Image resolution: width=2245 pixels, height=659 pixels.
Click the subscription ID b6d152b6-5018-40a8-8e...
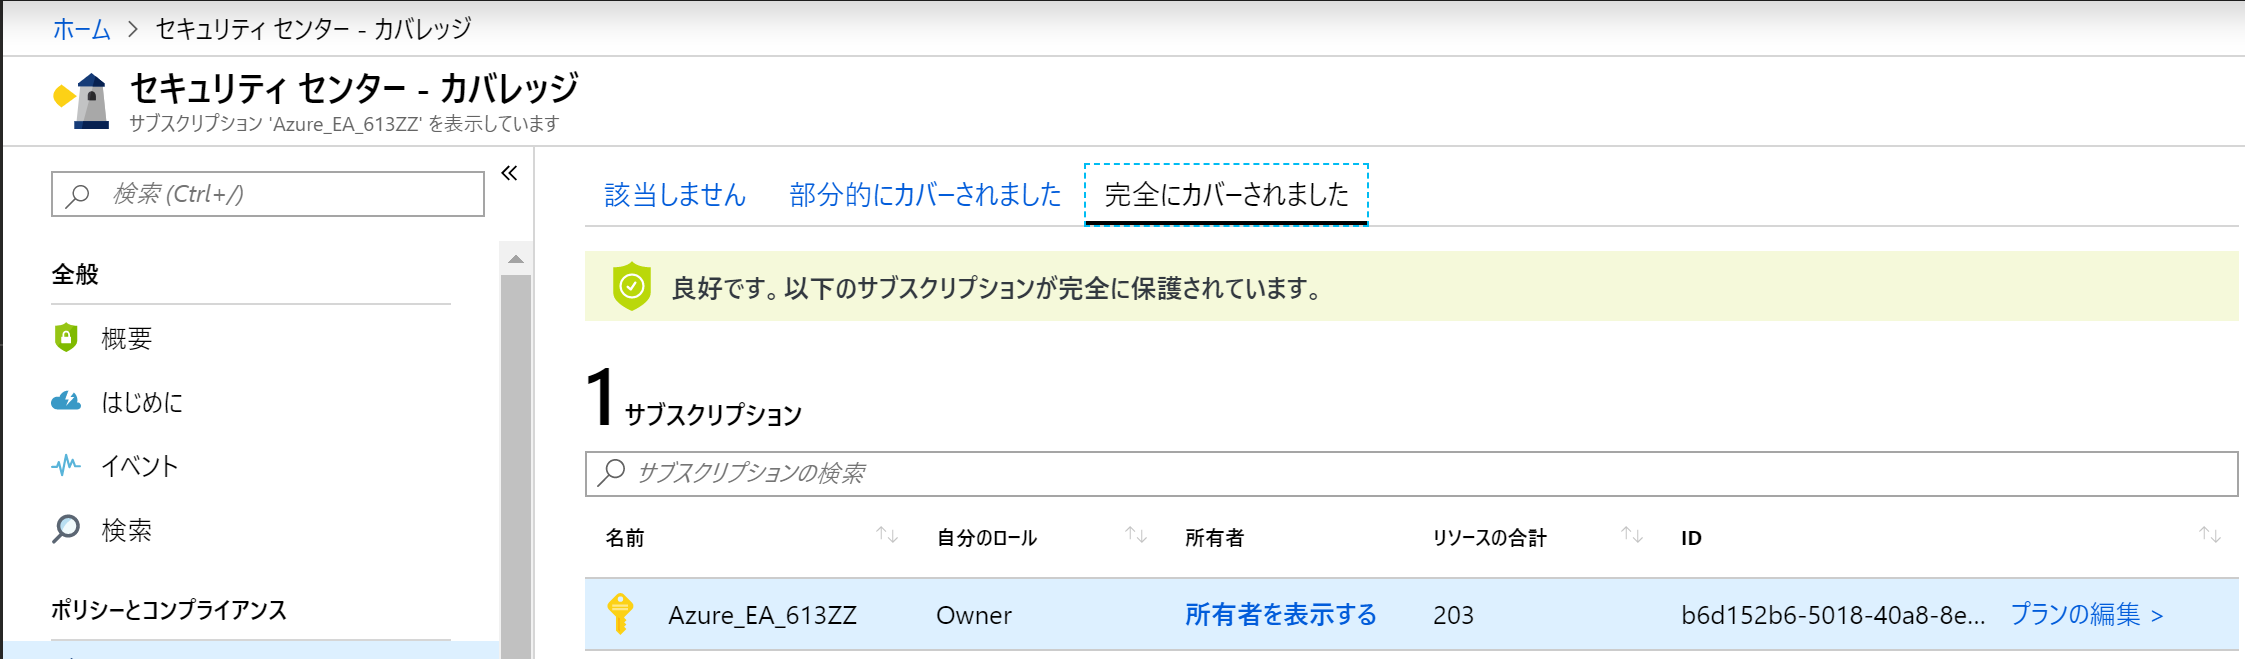(1833, 615)
